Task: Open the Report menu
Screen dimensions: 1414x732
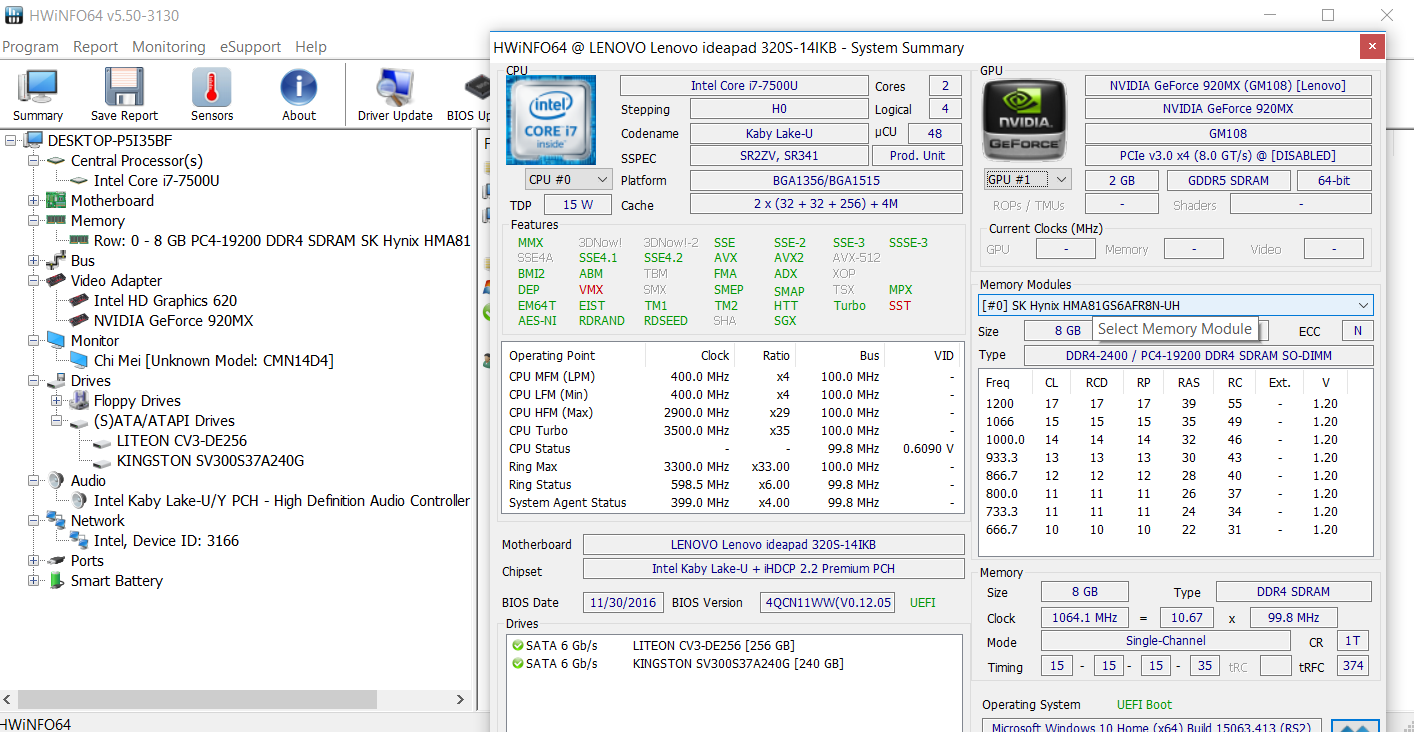Action: [x=95, y=47]
